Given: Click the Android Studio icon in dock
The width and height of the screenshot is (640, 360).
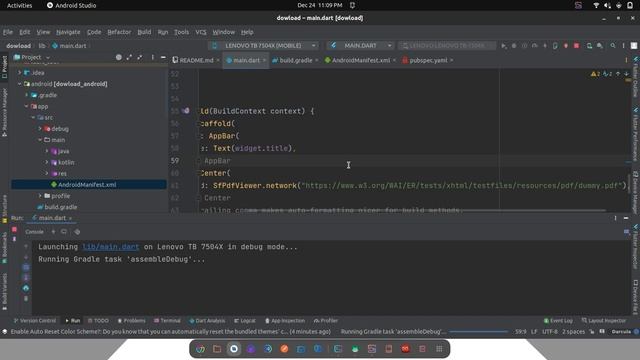Looking at the screenshot, I should point(355,349).
